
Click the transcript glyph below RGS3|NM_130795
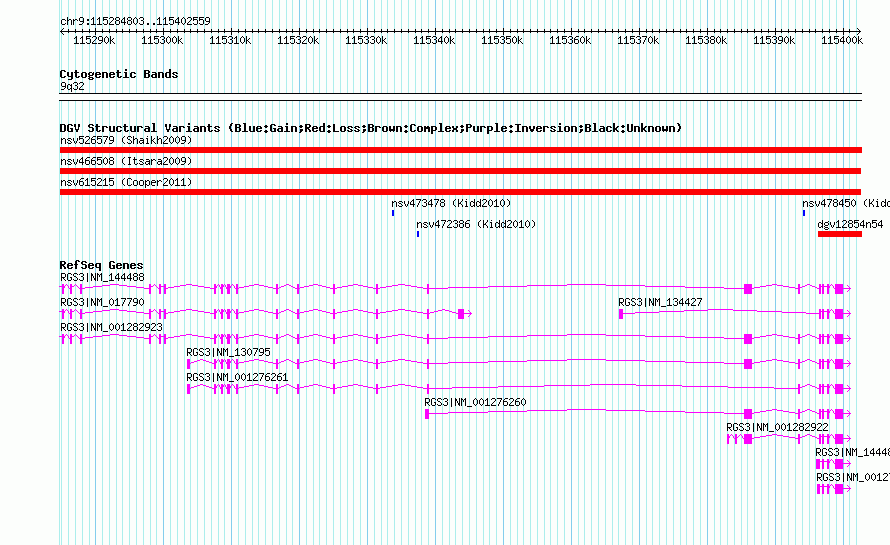coord(519,364)
